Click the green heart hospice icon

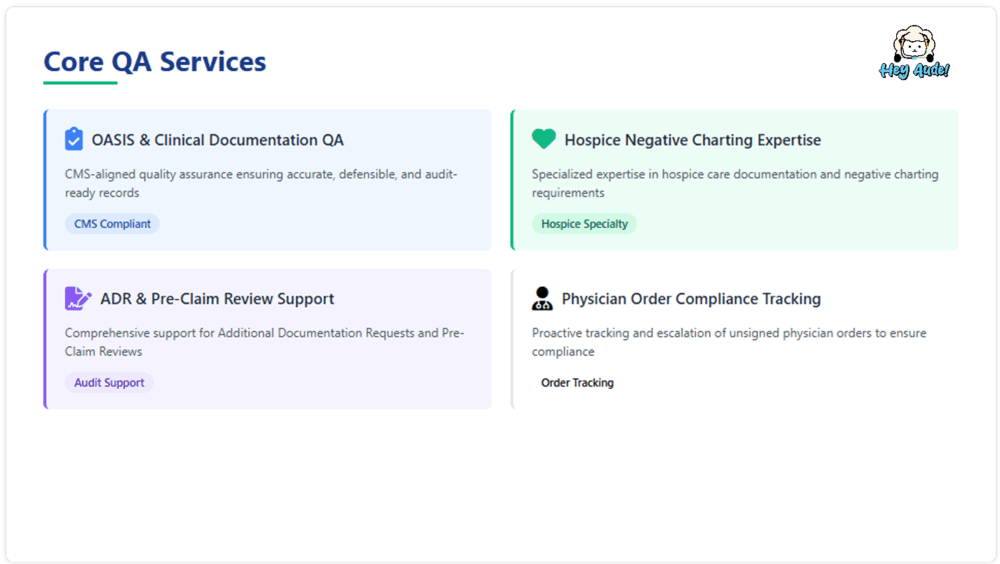coord(543,139)
